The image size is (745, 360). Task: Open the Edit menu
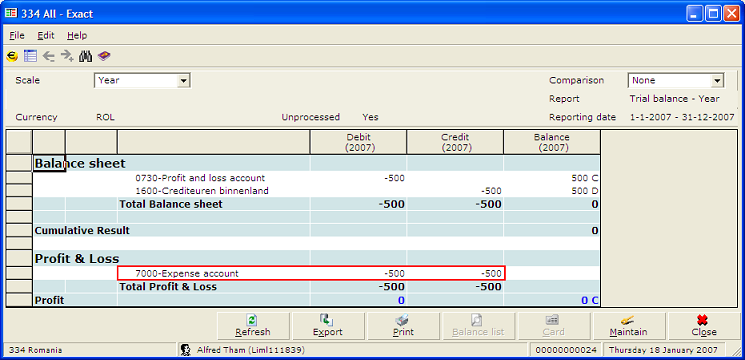pos(46,36)
